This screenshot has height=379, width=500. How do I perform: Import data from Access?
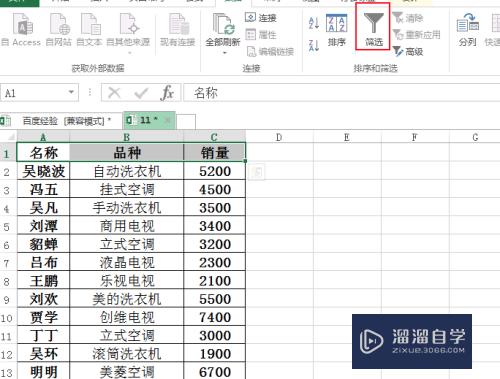22,30
